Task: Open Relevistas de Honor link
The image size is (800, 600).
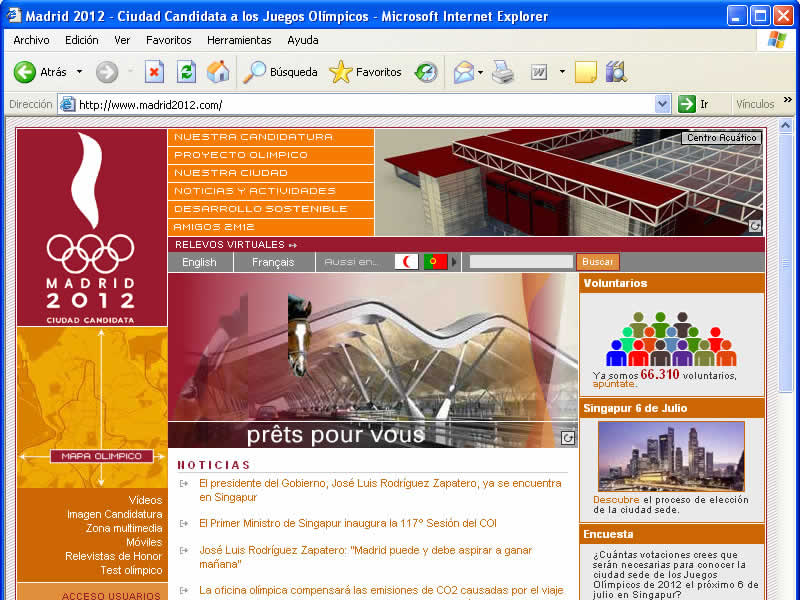Action: pos(113,557)
